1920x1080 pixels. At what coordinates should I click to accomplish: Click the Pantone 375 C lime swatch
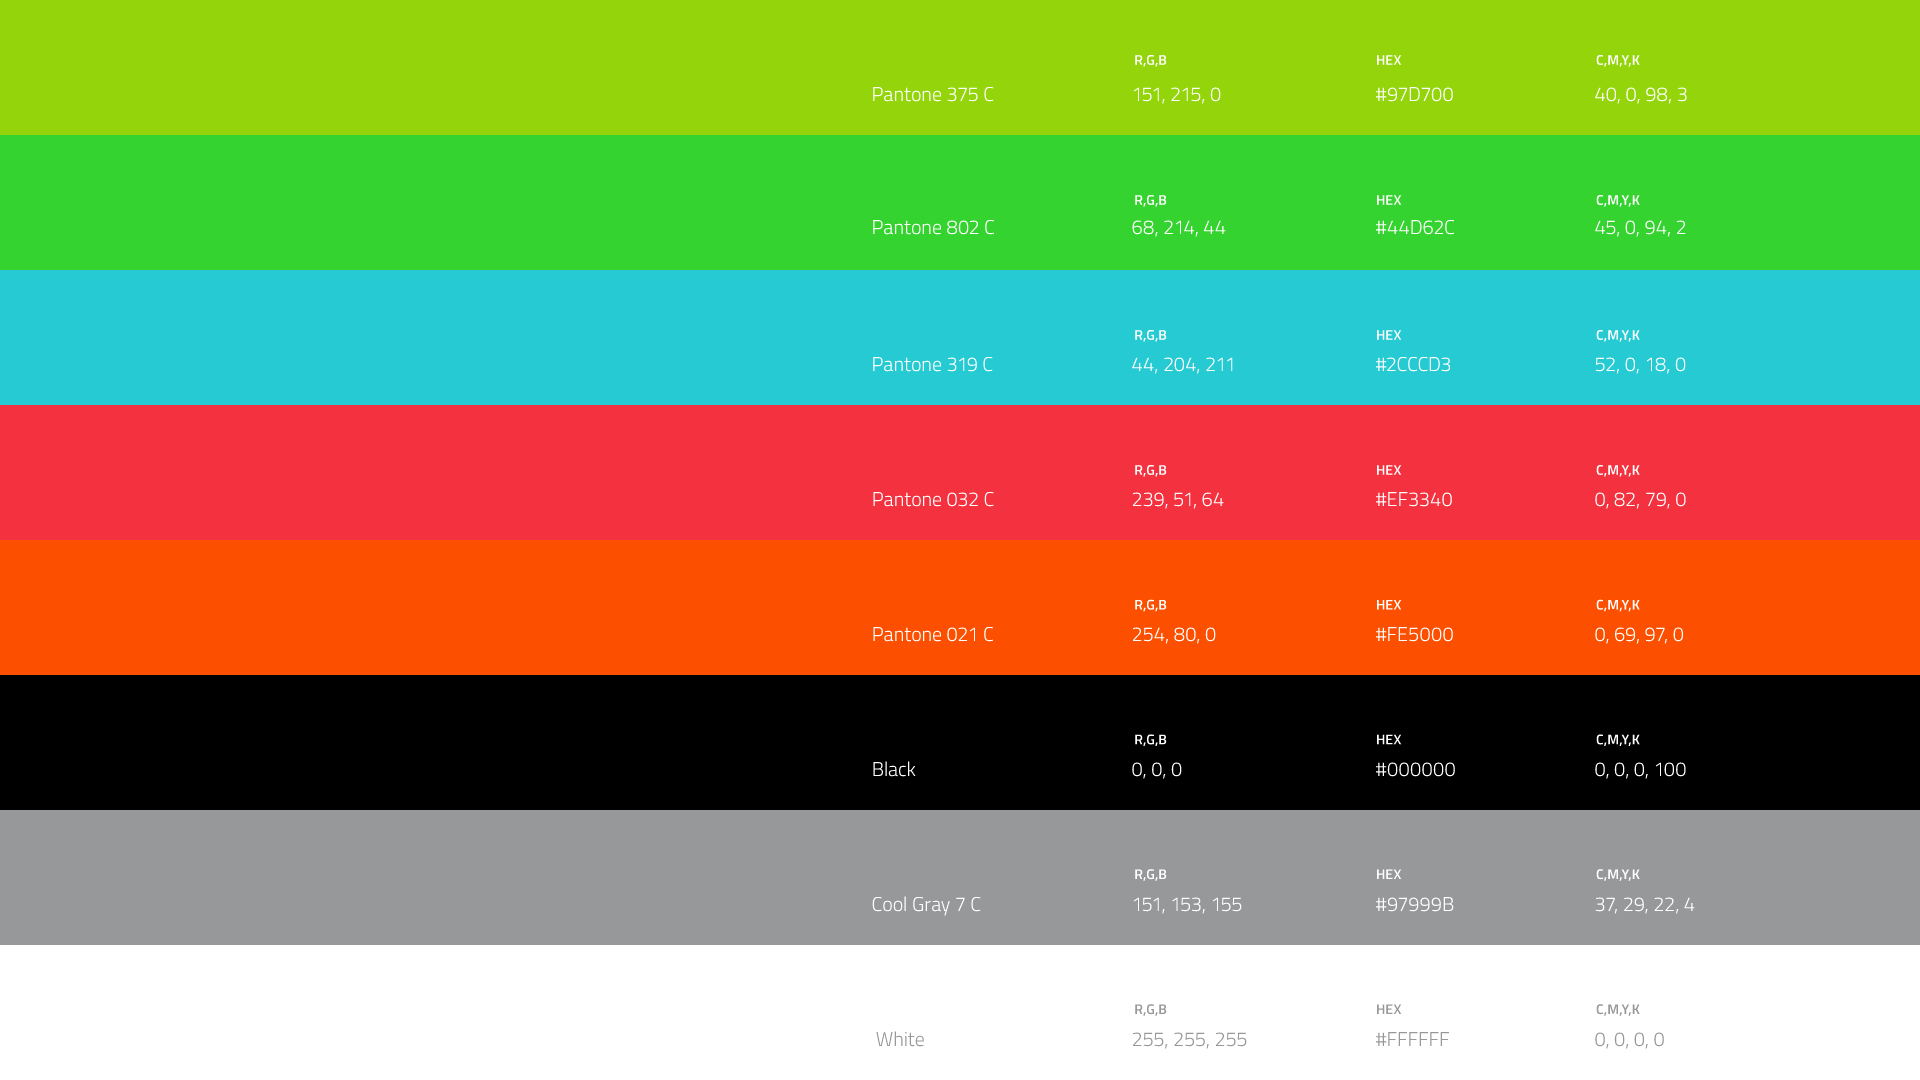(x=400, y=67)
